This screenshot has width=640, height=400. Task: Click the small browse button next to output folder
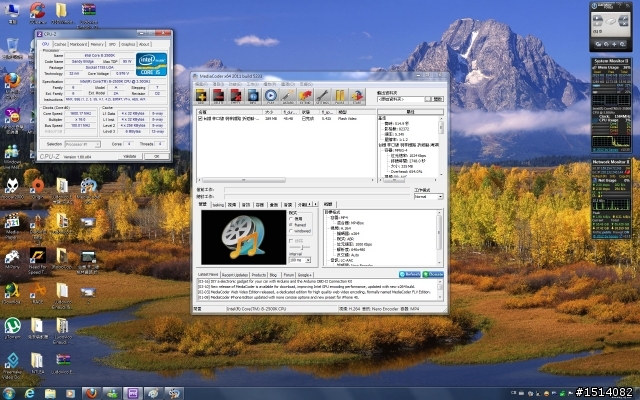pyautogui.click(x=428, y=99)
